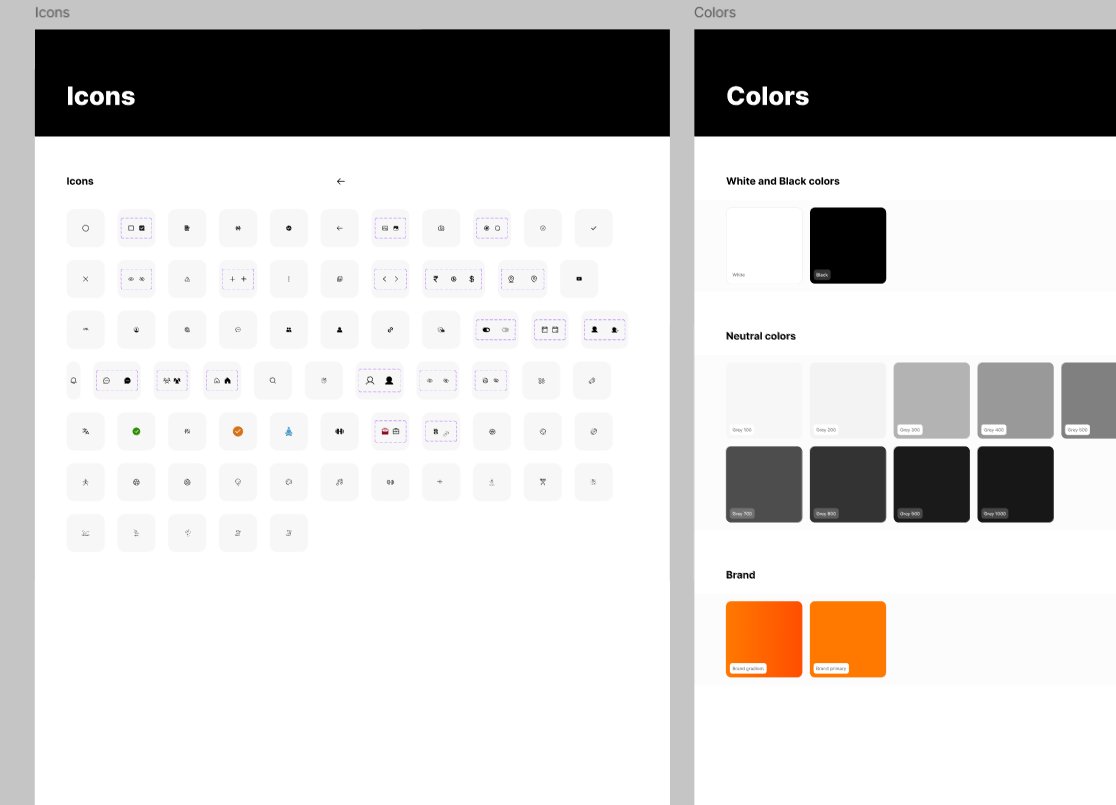Select the Brand primary orange swatch

(x=848, y=639)
